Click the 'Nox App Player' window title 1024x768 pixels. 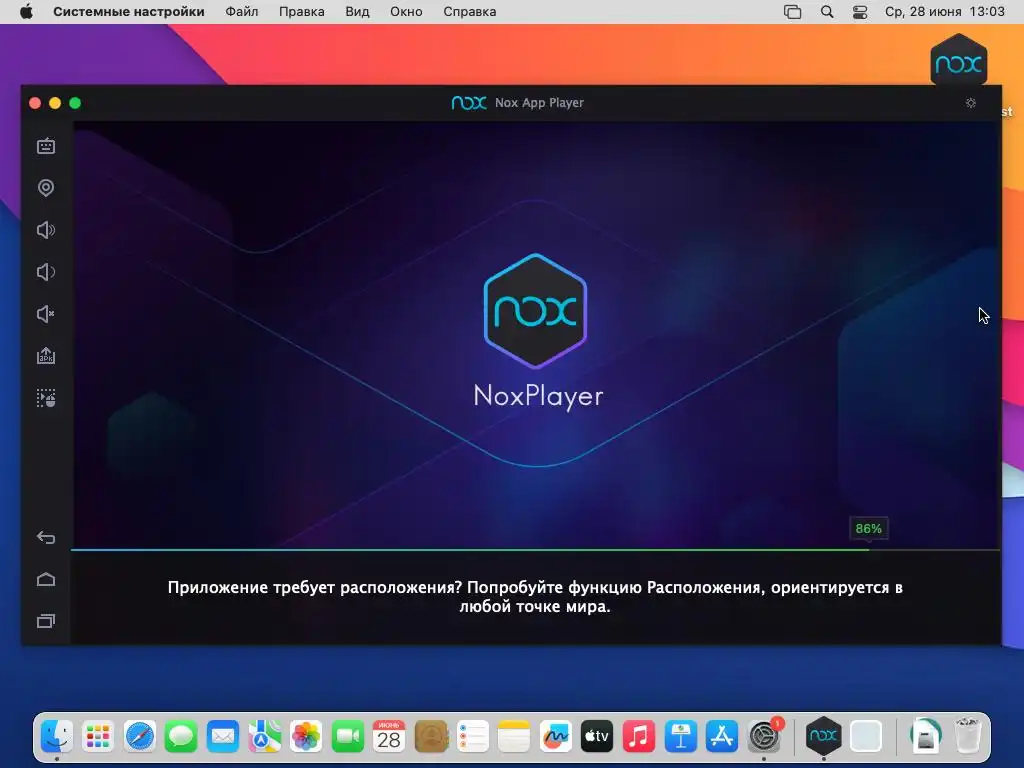pyautogui.click(x=539, y=103)
